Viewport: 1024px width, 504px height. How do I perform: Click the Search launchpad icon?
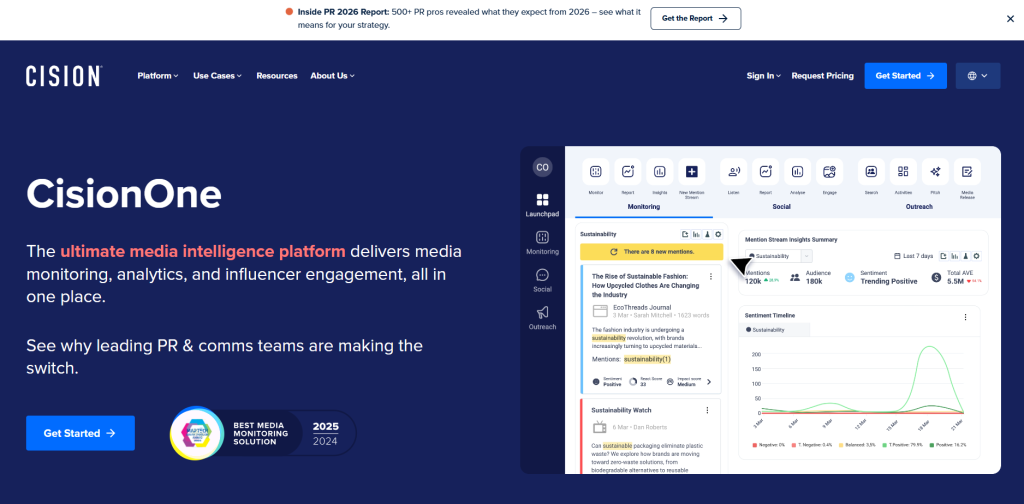(871, 172)
